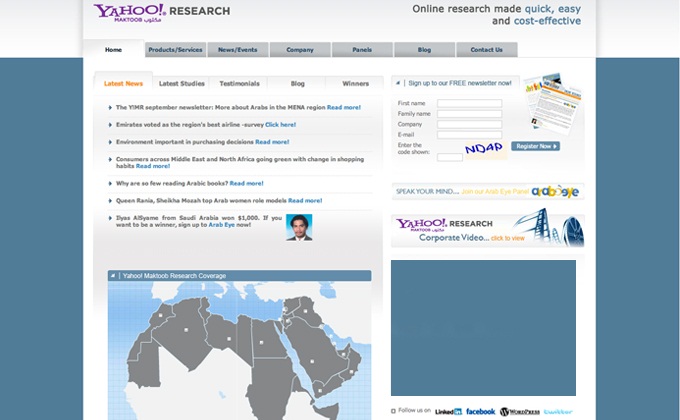The width and height of the screenshot is (680, 420).
Task: Click here link for Emirates airline survey
Action: click(280, 125)
